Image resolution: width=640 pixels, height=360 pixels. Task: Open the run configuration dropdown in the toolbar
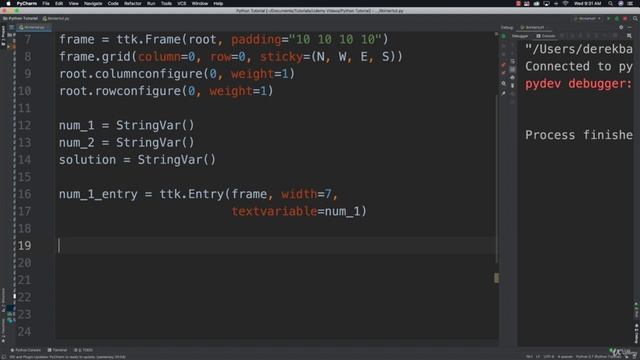pyautogui.click(x=587, y=18)
